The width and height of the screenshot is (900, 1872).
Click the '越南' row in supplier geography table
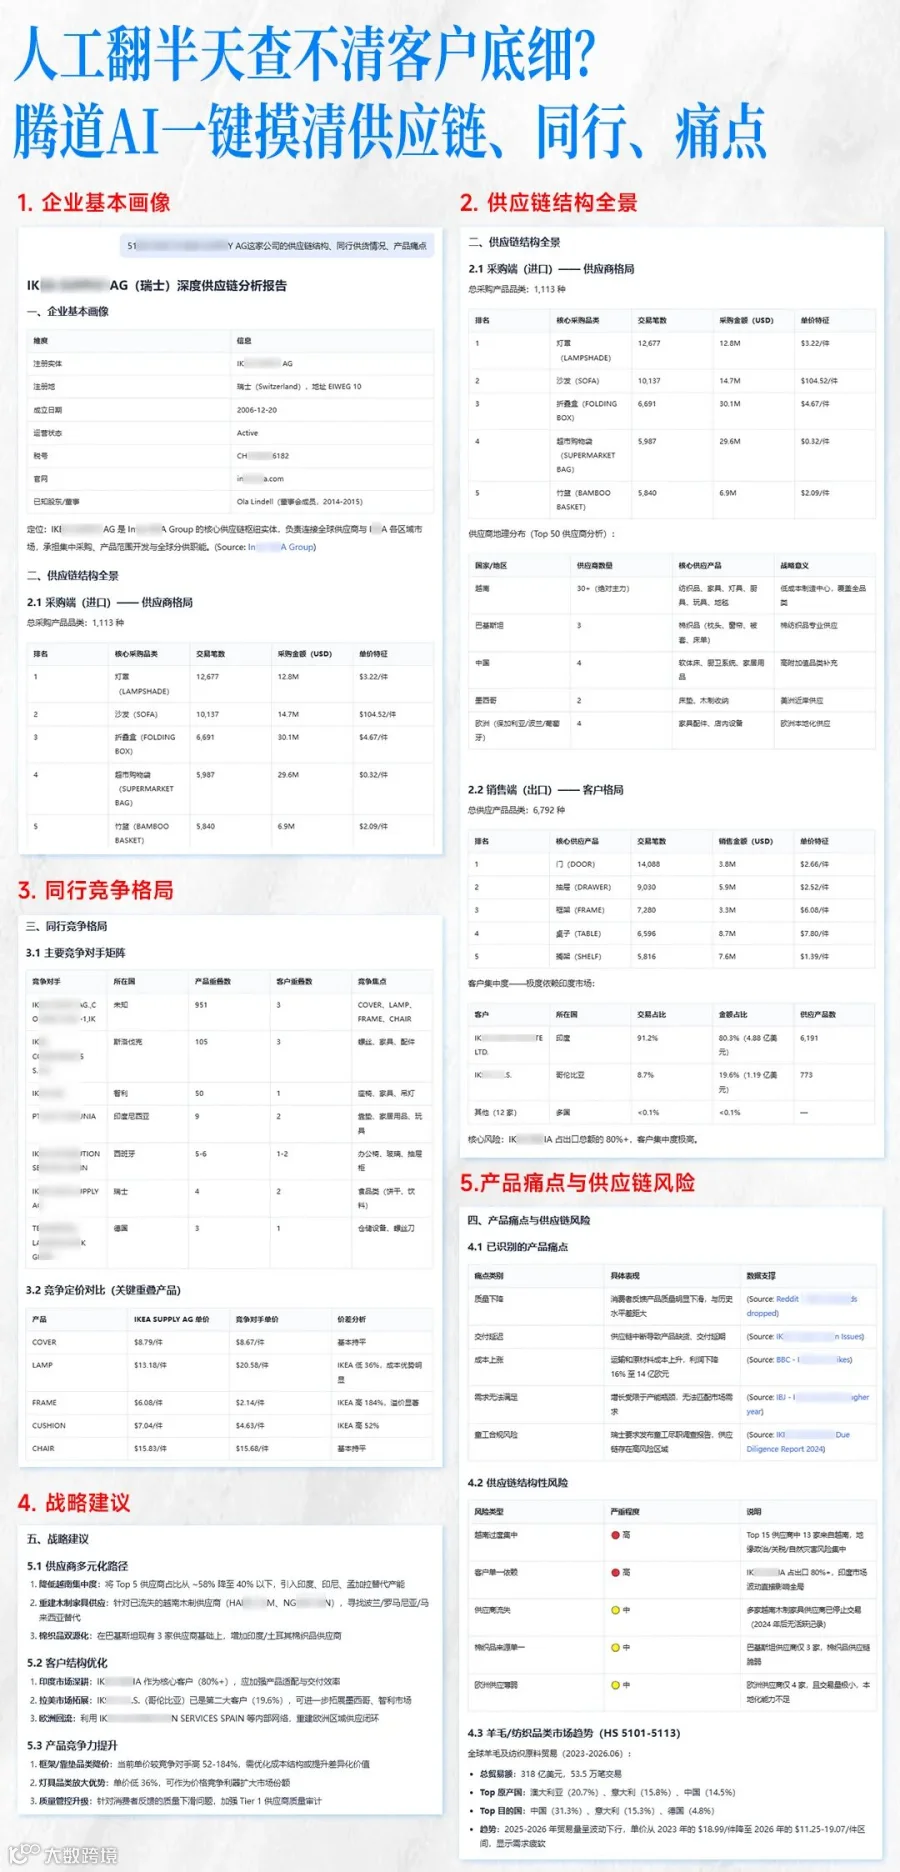pyautogui.click(x=671, y=595)
